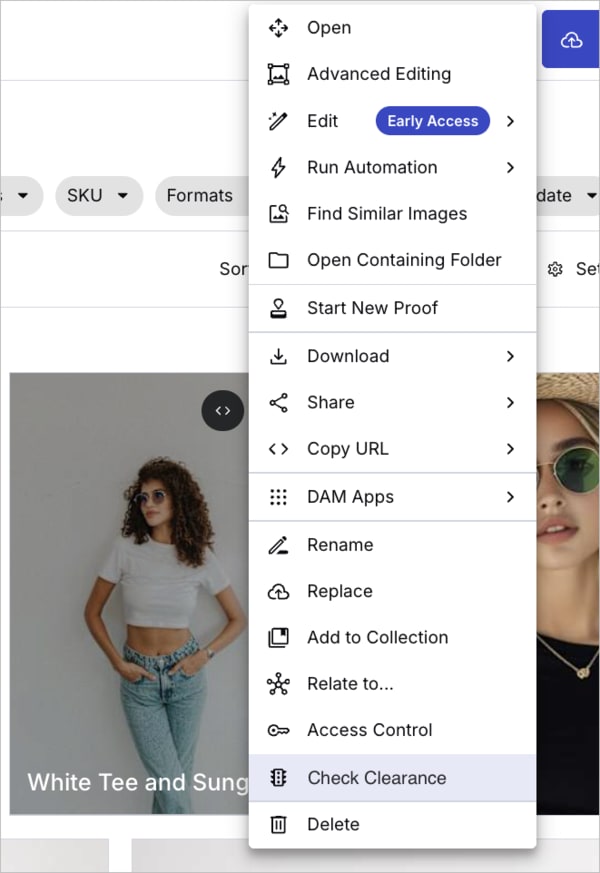Click the Open icon in context menu
This screenshot has width=600, height=873.
(278, 28)
